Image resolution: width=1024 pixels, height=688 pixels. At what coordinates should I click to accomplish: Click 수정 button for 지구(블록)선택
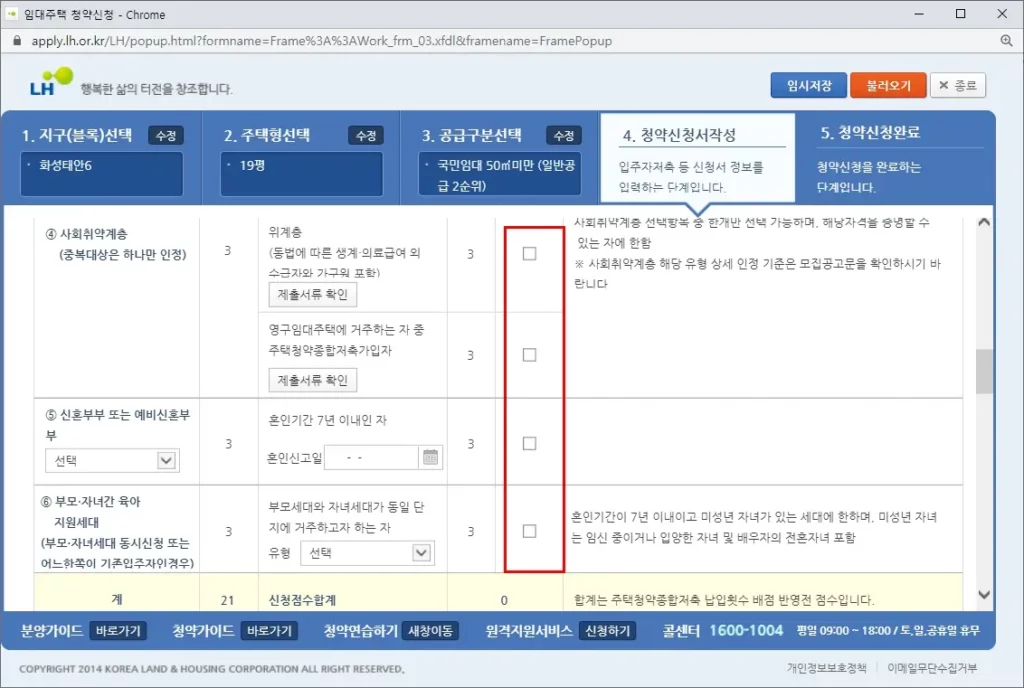(166, 135)
